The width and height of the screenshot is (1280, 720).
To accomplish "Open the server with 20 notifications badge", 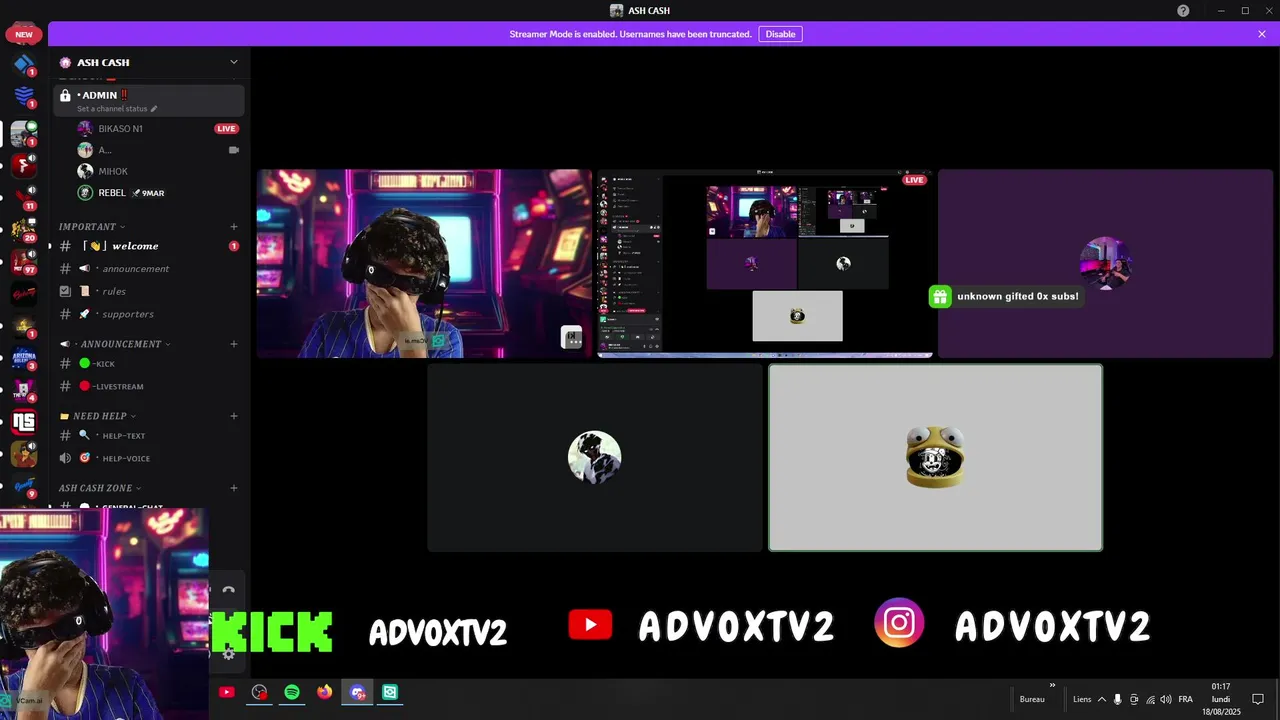I will (23, 230).
